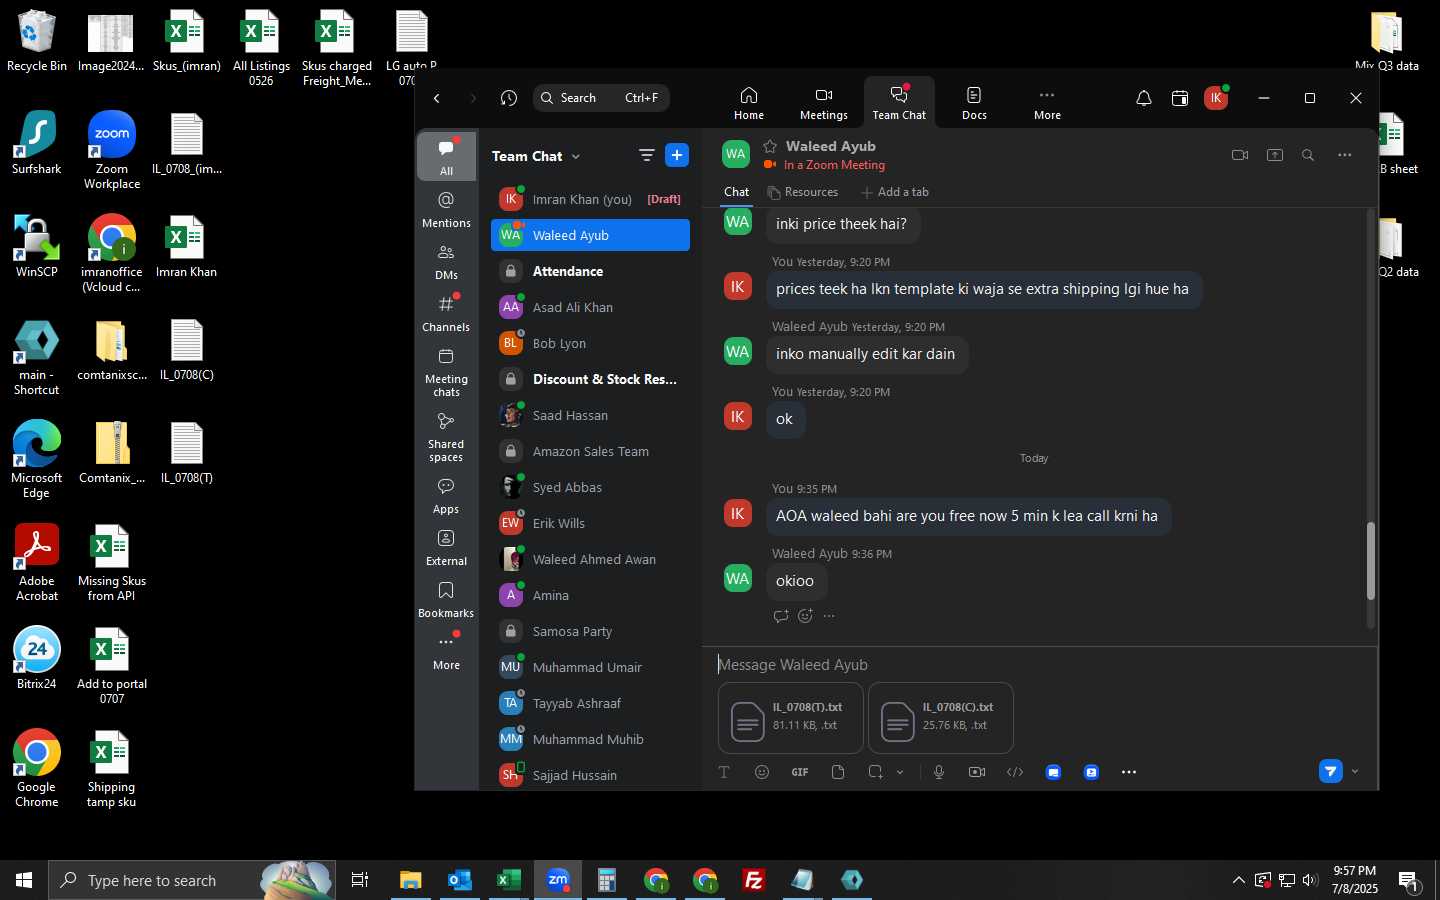Click the Search box in Zoom
The image size is (1440, 900).
602,98
